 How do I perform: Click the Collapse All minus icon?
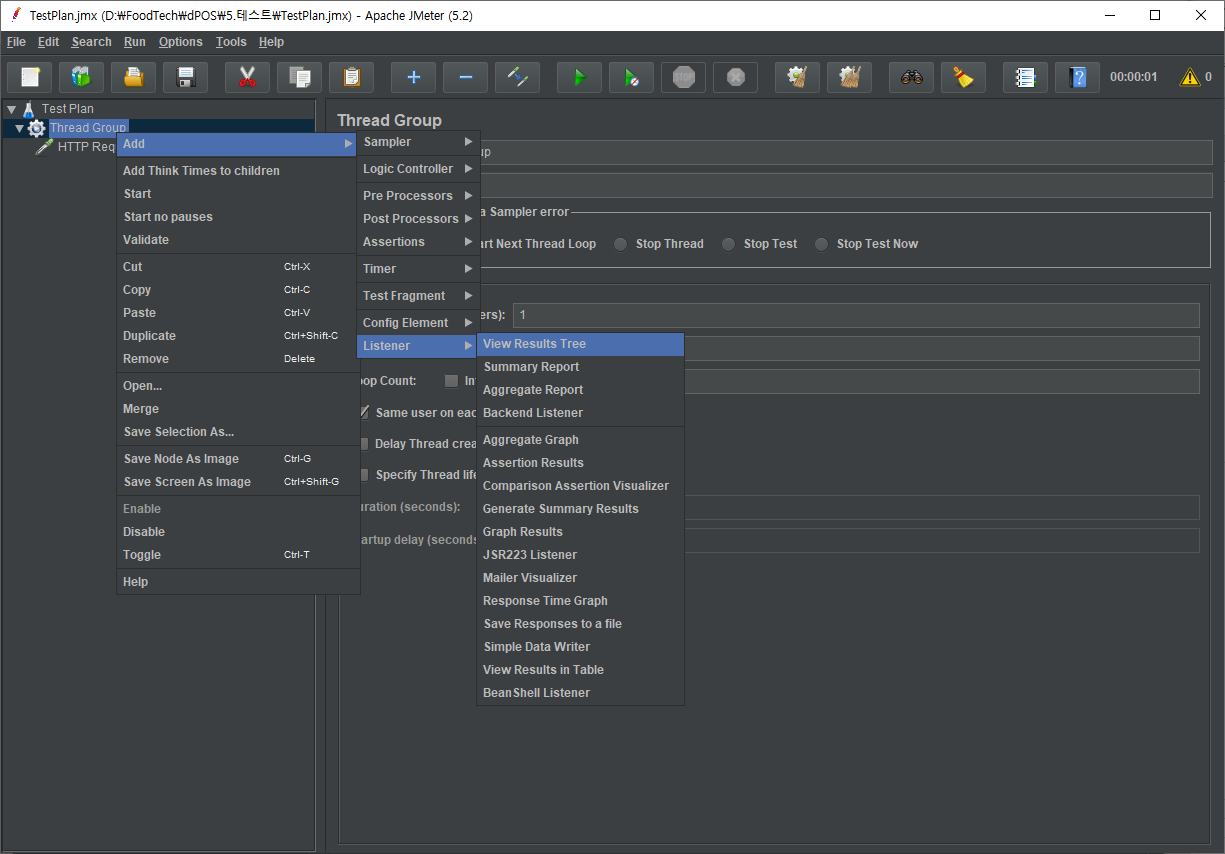click(465, 77)
